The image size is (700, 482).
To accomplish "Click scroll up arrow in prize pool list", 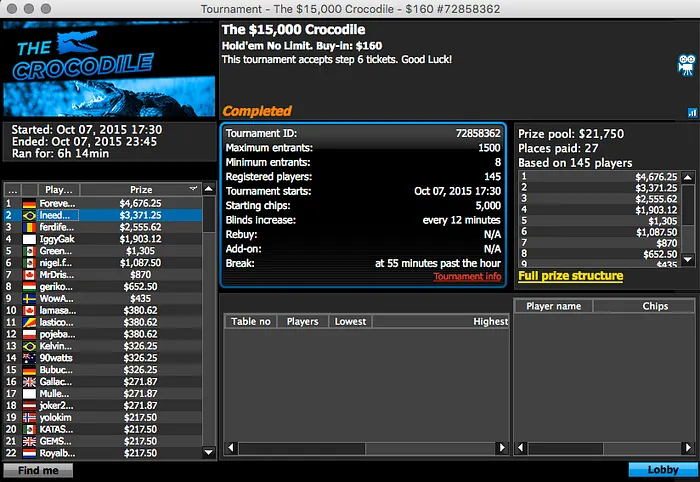I will 689,176.
